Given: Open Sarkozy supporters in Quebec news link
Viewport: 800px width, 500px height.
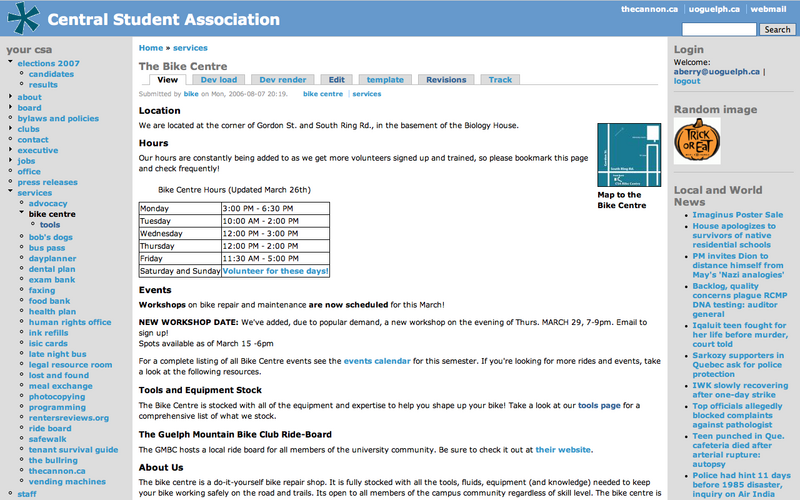Looking at the screenshot, I should (x=738, y=365).
